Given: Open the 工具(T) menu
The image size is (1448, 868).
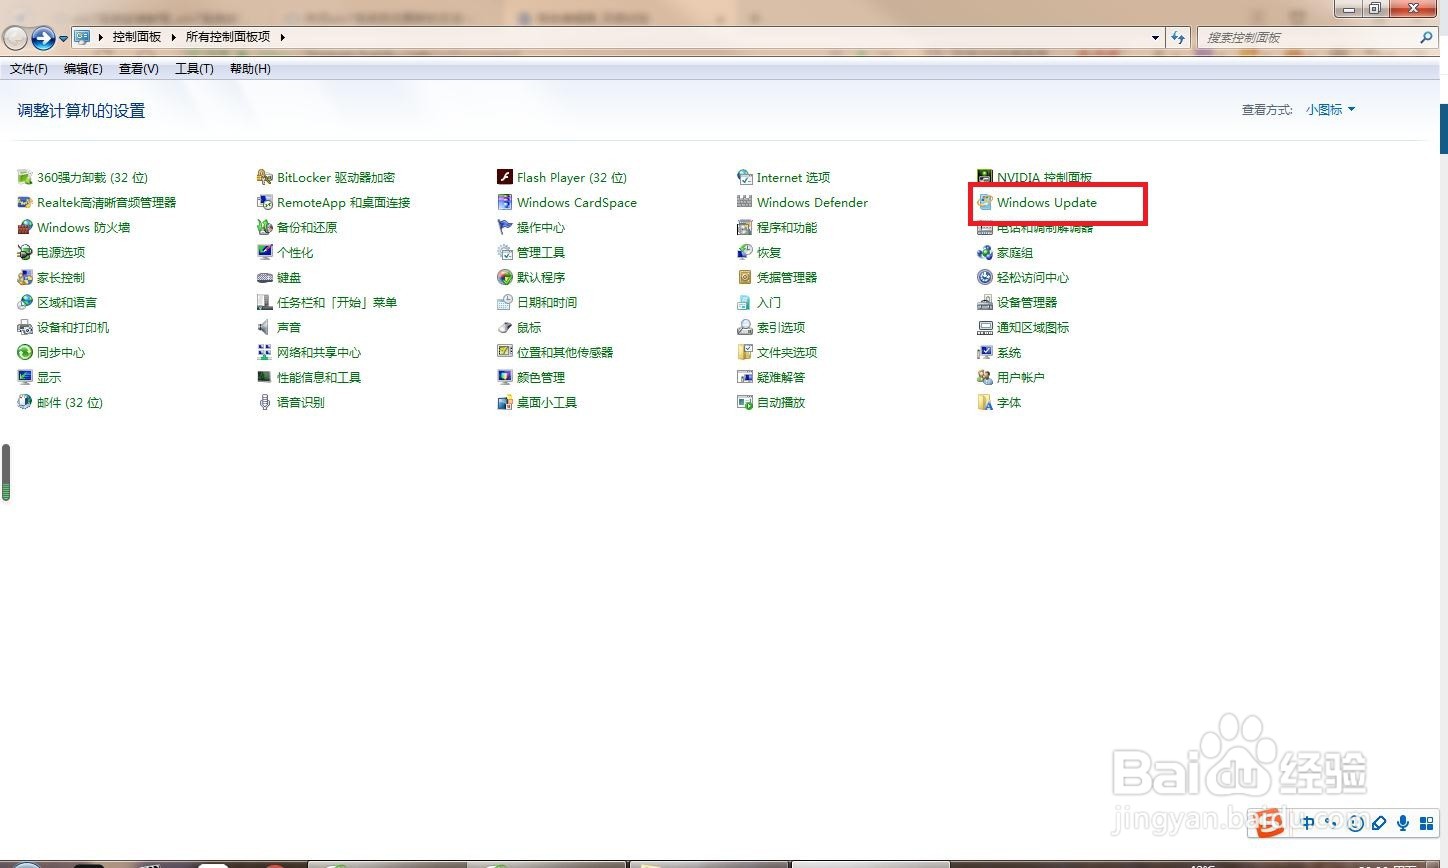Looking at the screenshot, I should click(194, 69).
